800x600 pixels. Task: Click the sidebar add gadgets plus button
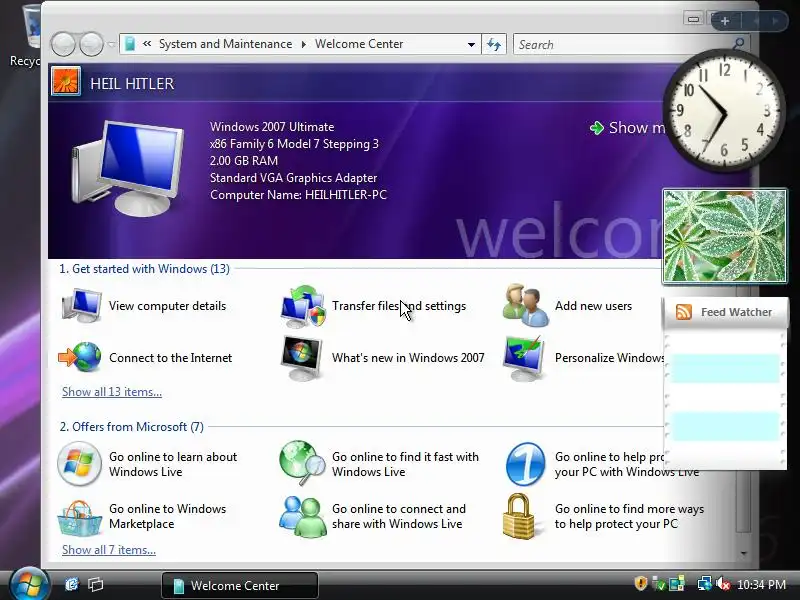tap(725, 21)
